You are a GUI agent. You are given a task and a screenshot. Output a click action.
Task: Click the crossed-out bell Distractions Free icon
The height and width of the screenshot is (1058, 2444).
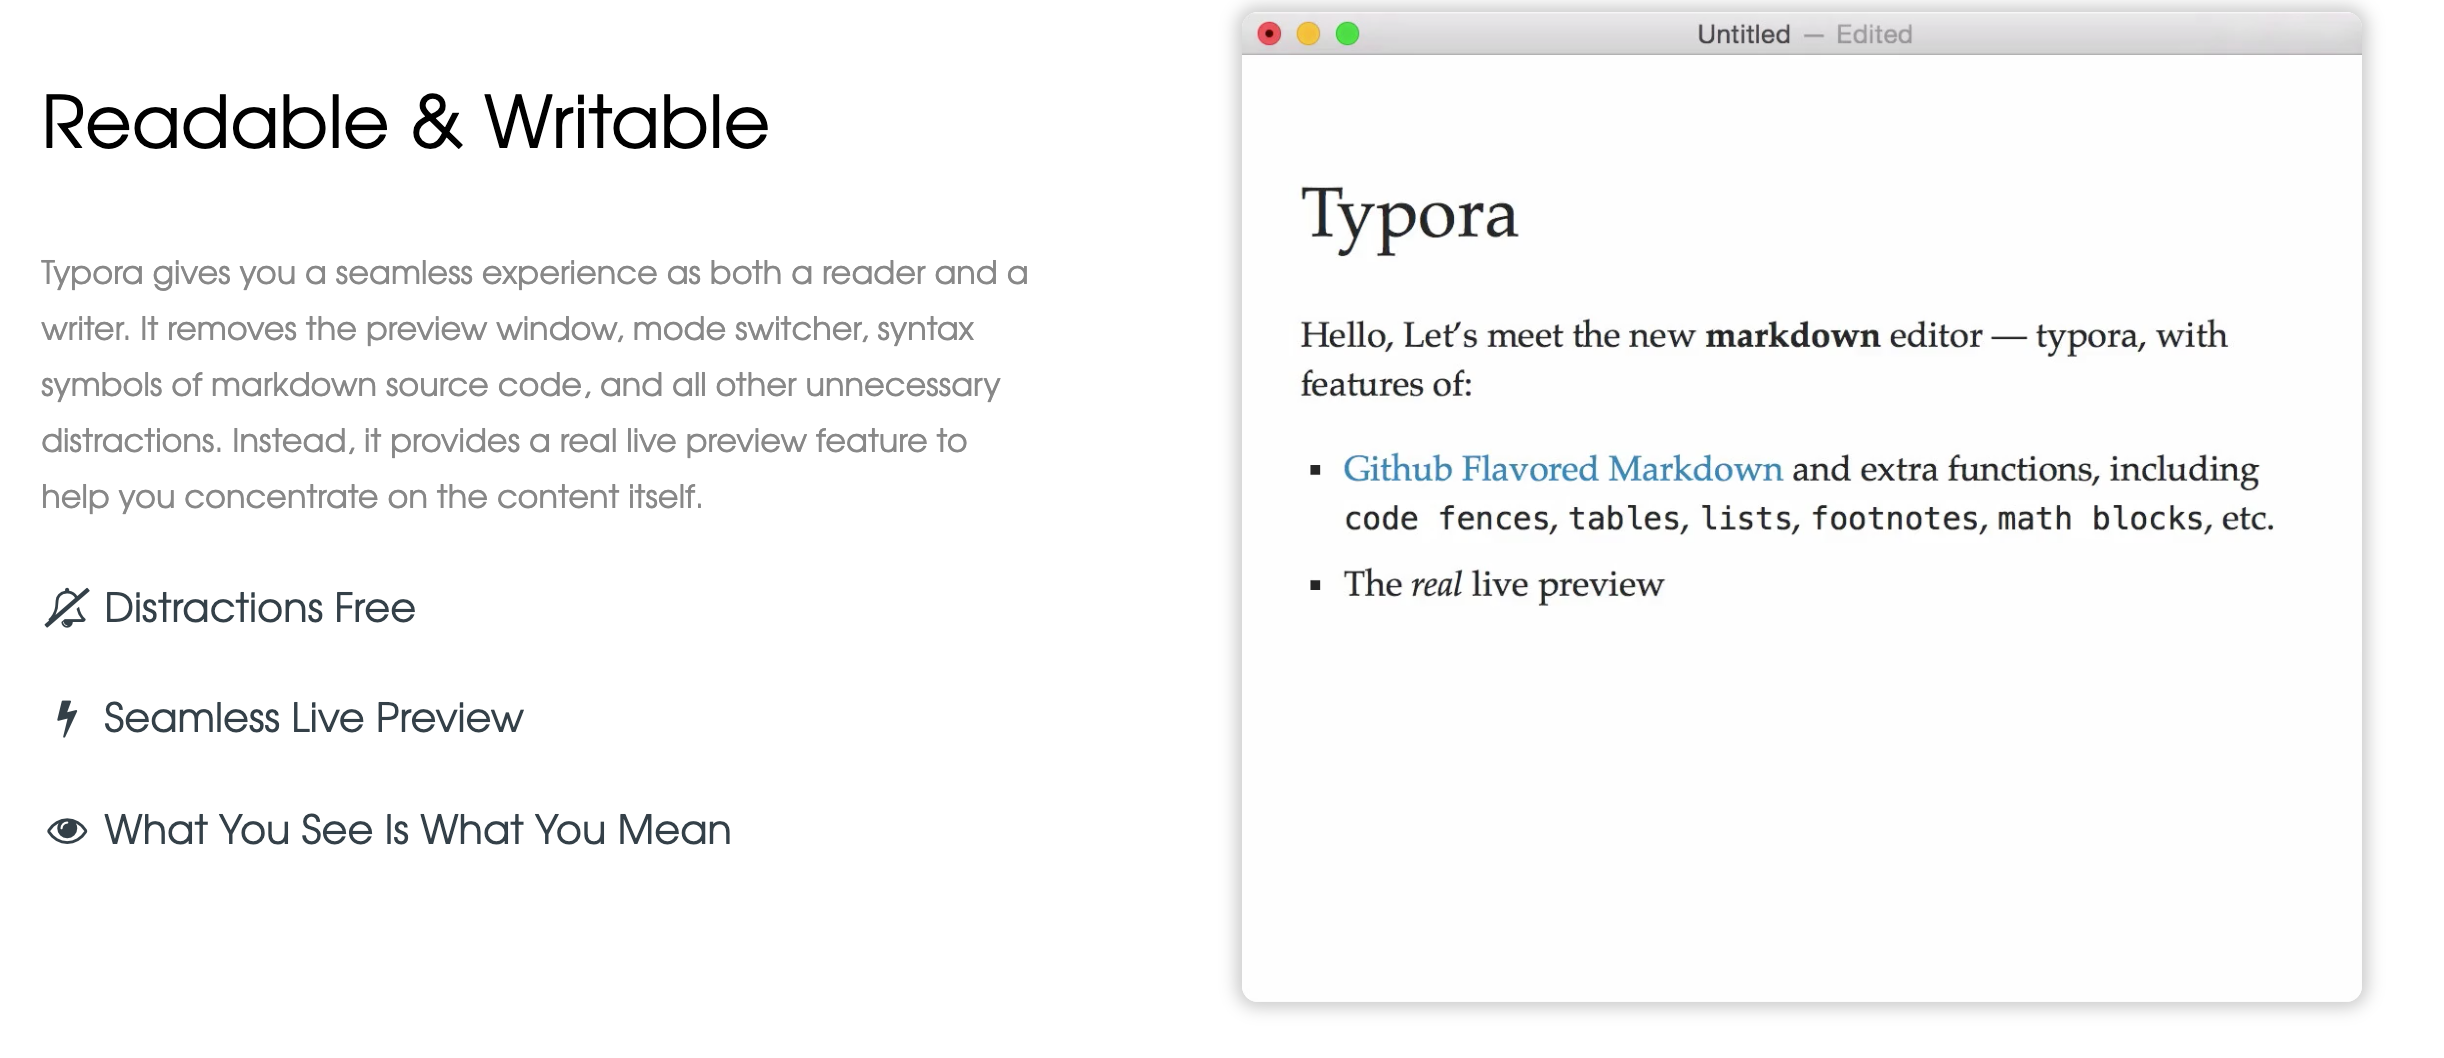click(x=66, y=608)
